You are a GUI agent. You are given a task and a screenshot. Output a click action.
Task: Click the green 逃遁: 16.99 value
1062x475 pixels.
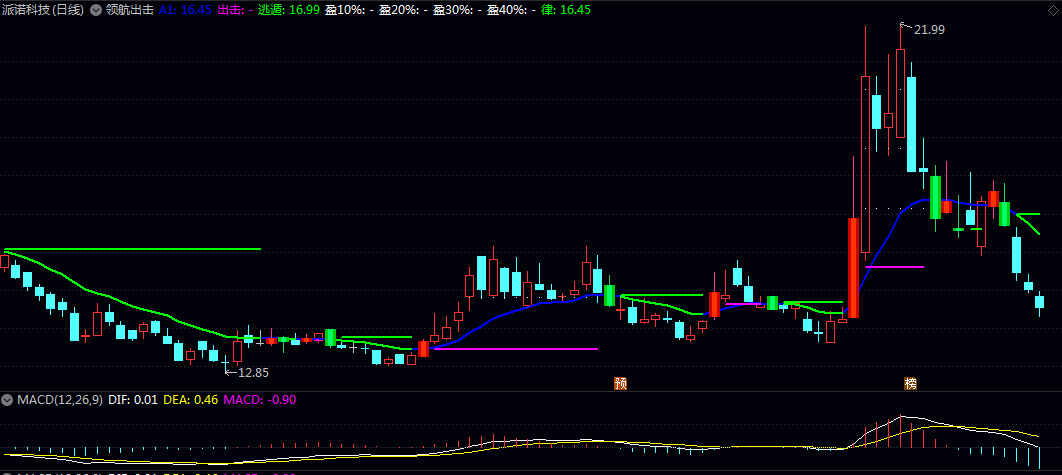click(289, 10)
